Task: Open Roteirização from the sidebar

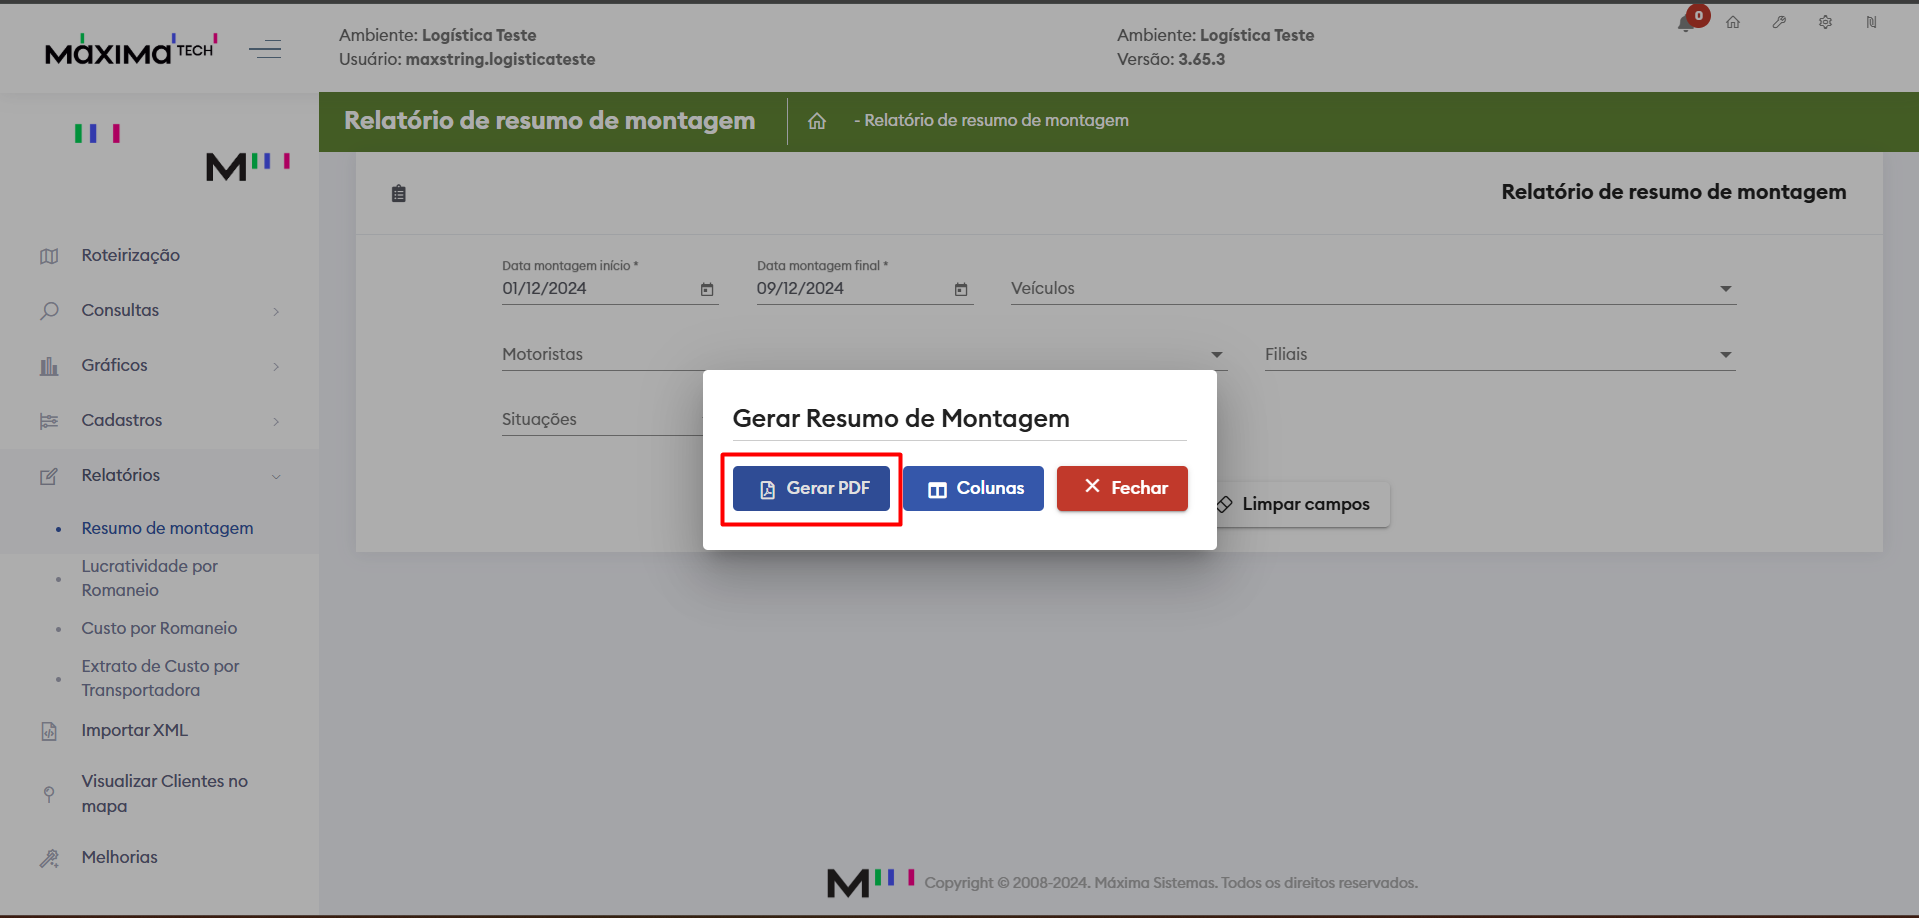Action: [130, 256]
